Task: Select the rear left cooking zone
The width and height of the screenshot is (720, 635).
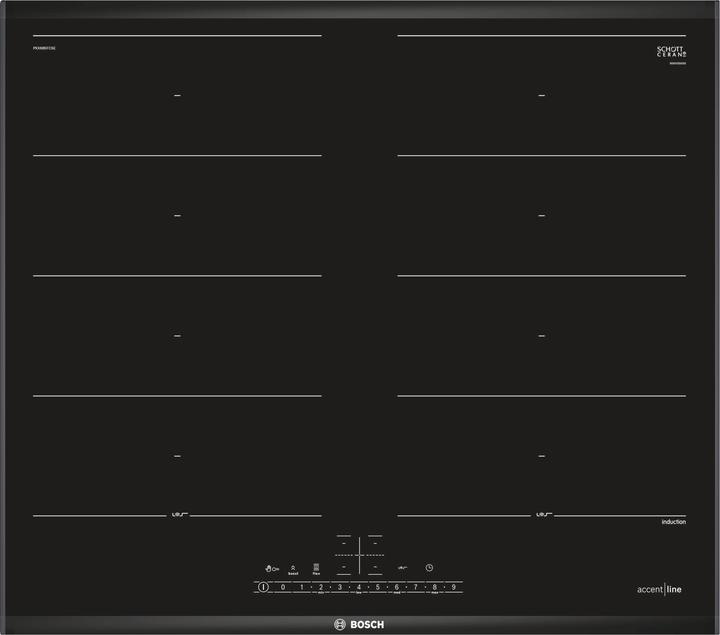Action: click(x=343, y=543)
